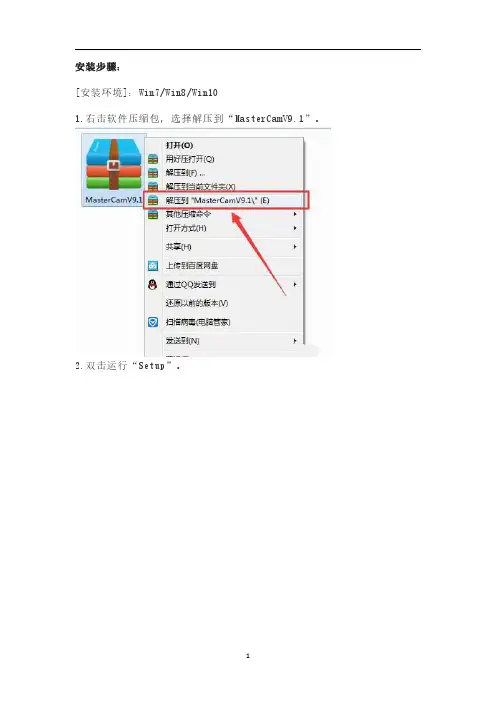Image resolution: width=496 pixels, height=702 pixels.
Task: Expand the 其他压缩命令 submenu arrow
Action: pos(295,214)
